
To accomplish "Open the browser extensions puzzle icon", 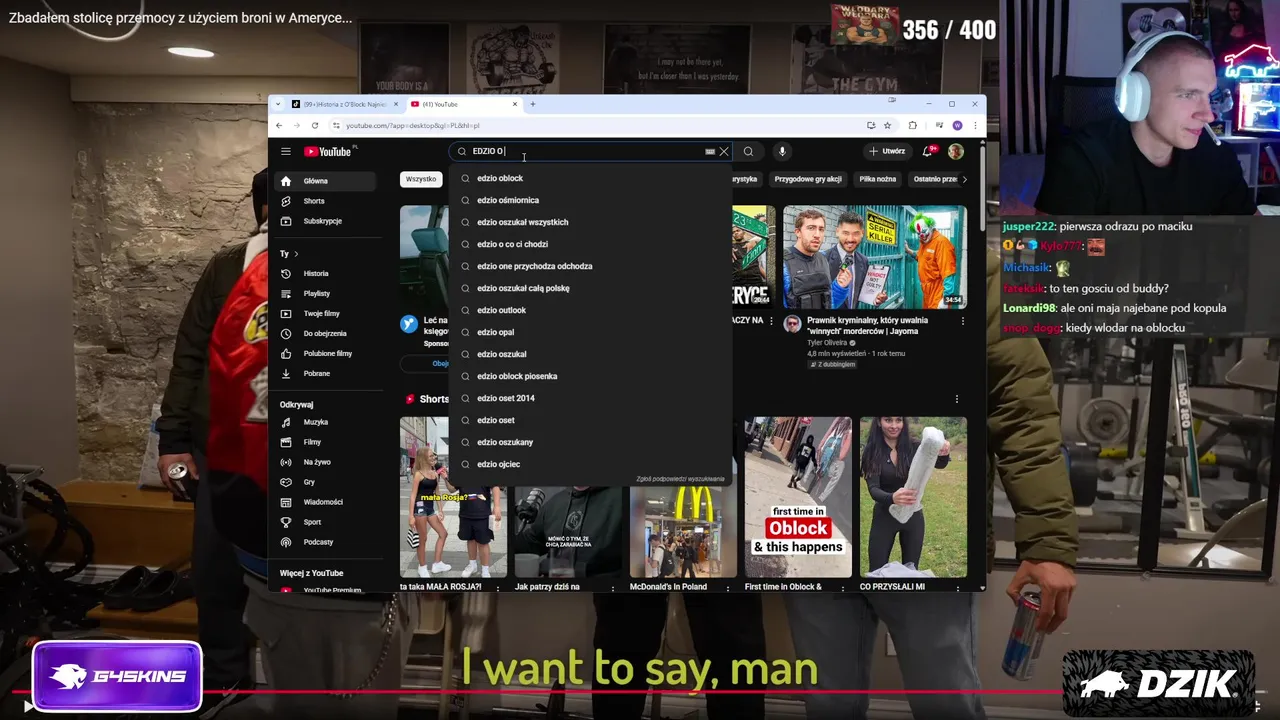I will point(912,125).
